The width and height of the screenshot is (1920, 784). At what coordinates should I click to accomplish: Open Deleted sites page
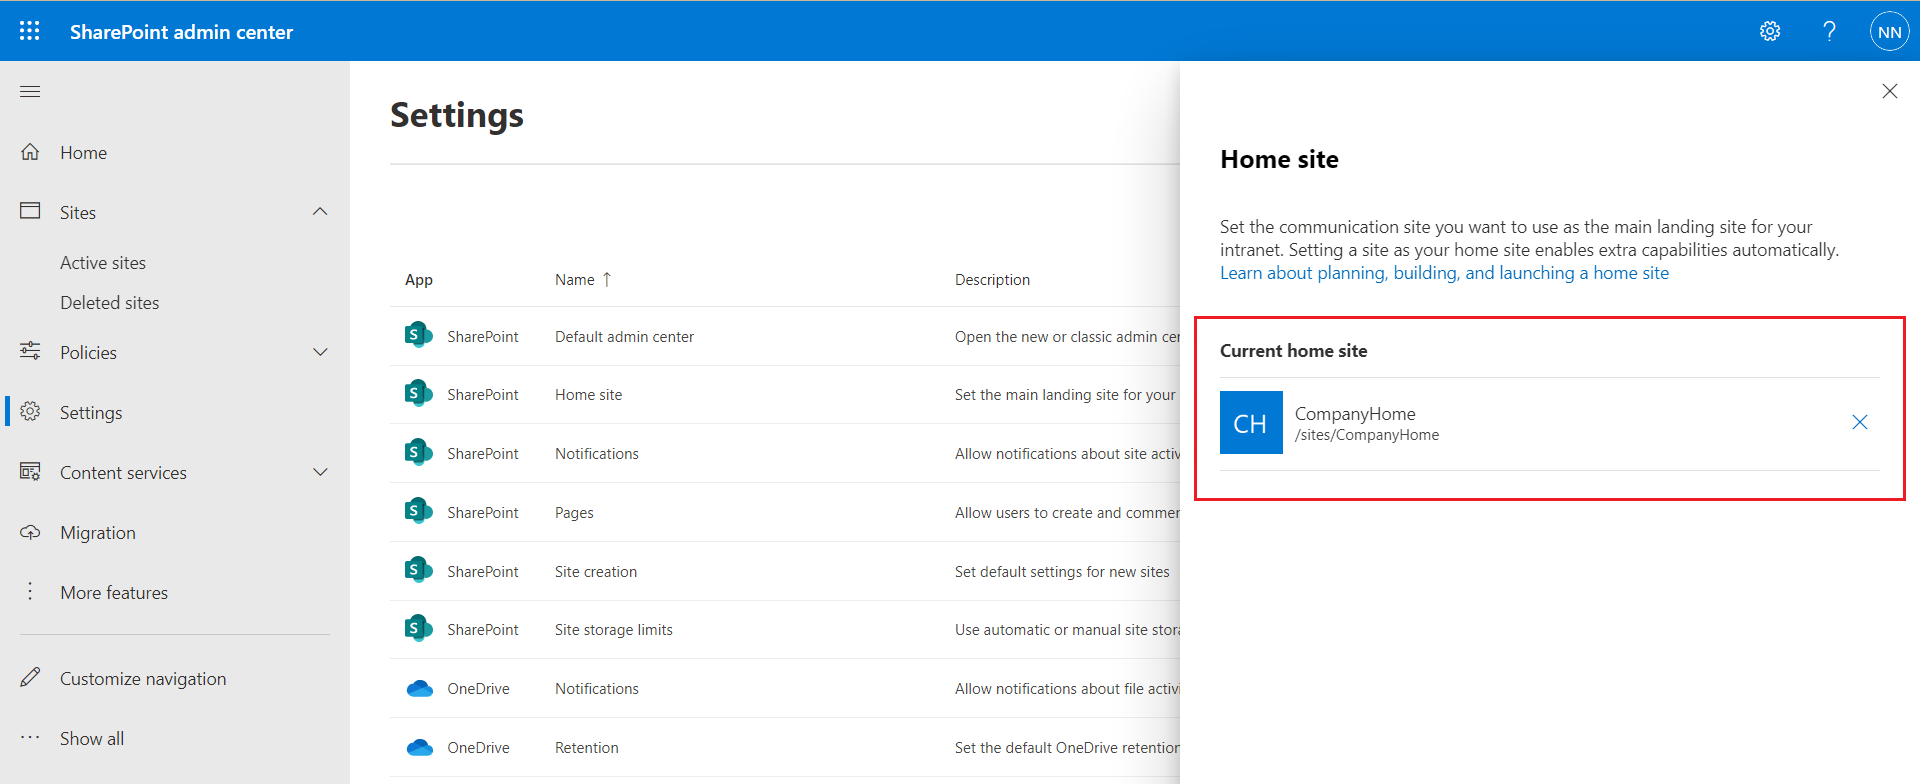click(109, 303)
